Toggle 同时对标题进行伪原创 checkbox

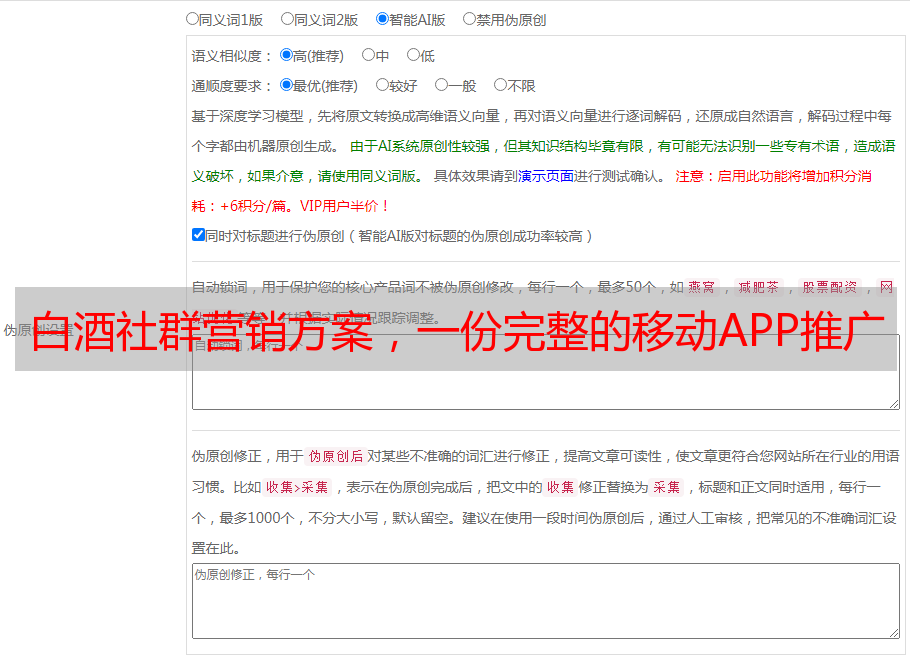tap(198, 236)
